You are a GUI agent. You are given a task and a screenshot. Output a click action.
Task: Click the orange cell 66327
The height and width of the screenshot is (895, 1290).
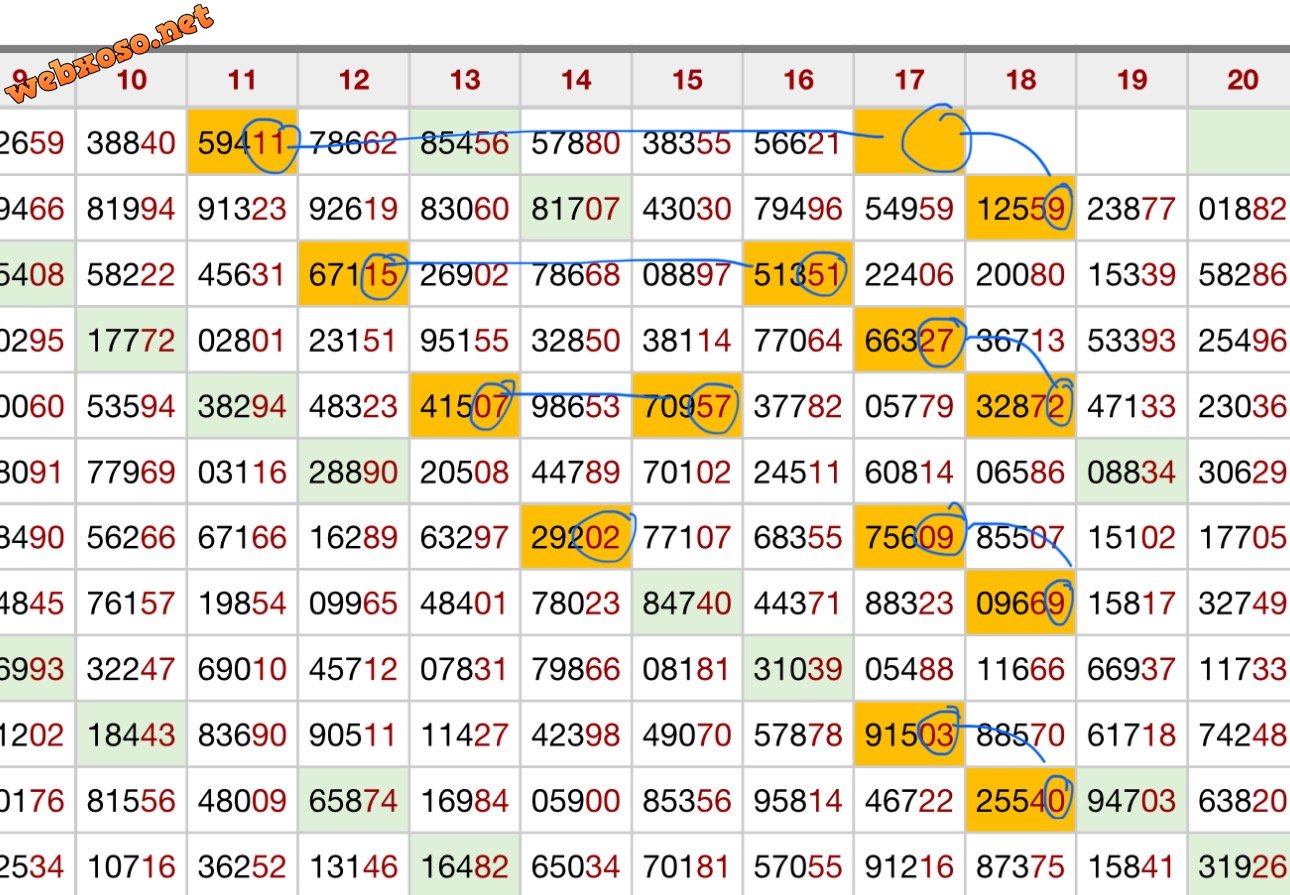[909, 340]
